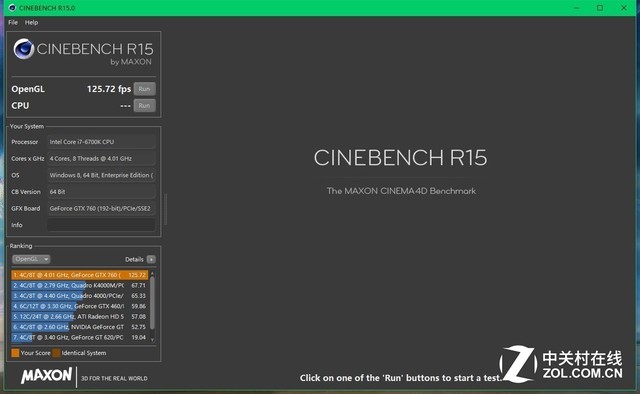Run the CPU benchmark test
This screenshot has width=640, height=394.
144,106
